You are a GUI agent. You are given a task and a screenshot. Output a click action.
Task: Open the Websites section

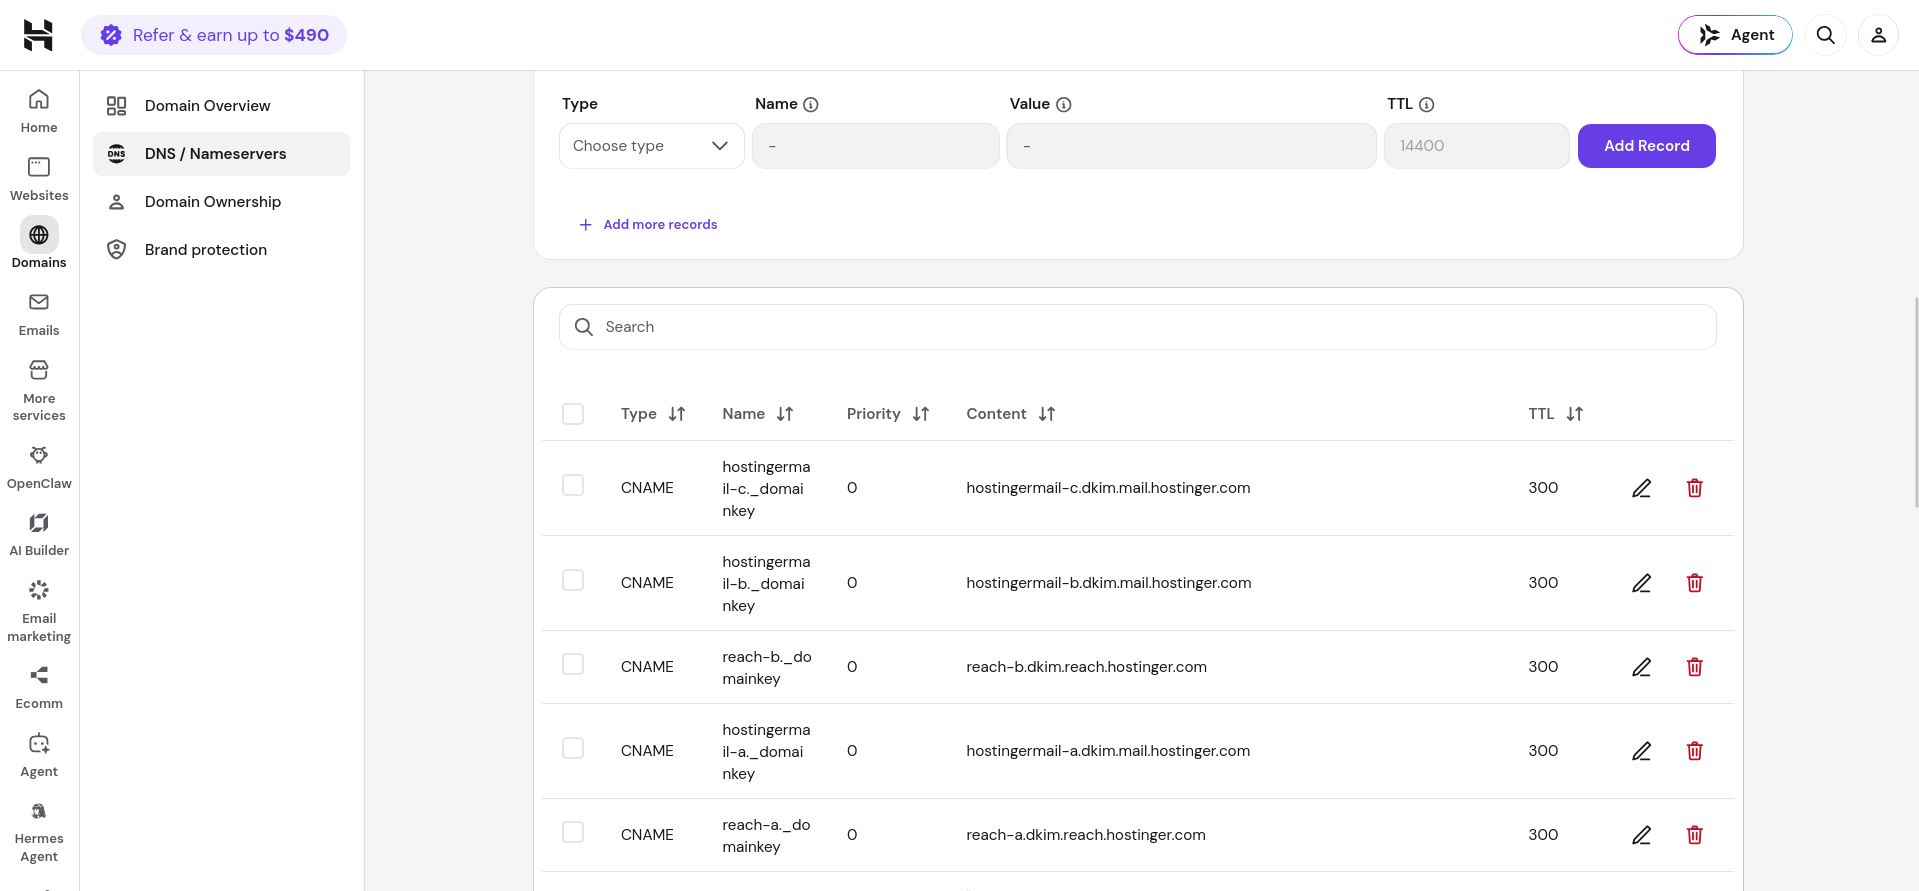point(39,179)
